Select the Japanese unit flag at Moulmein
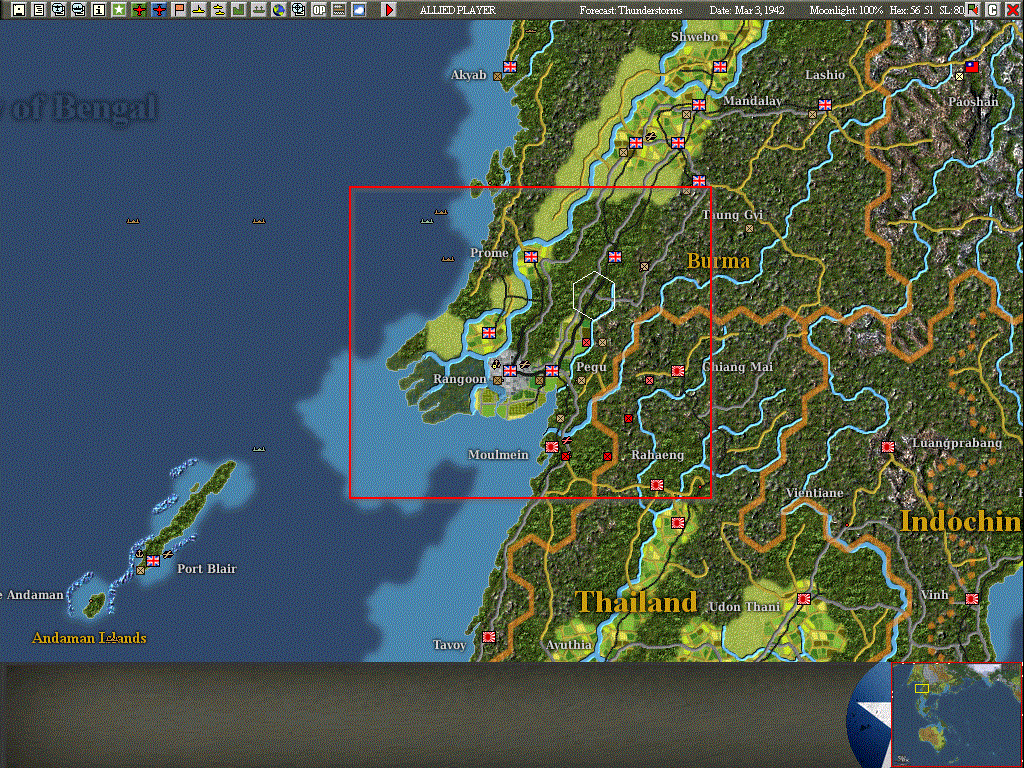 pyautogui.click(x=552, y=447)
